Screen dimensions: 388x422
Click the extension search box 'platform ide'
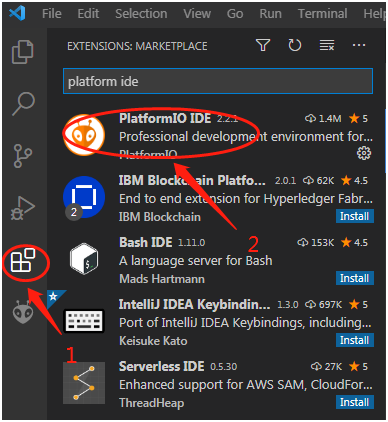(218, 81)
